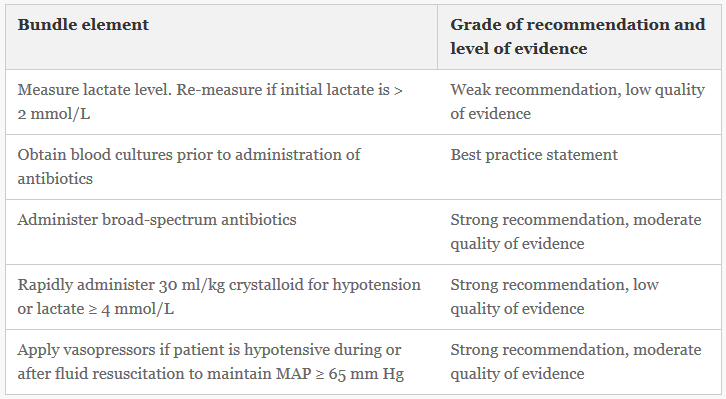Click the text "2 mmol/L" in the first row
726x399 pixels.
point(54,114)
